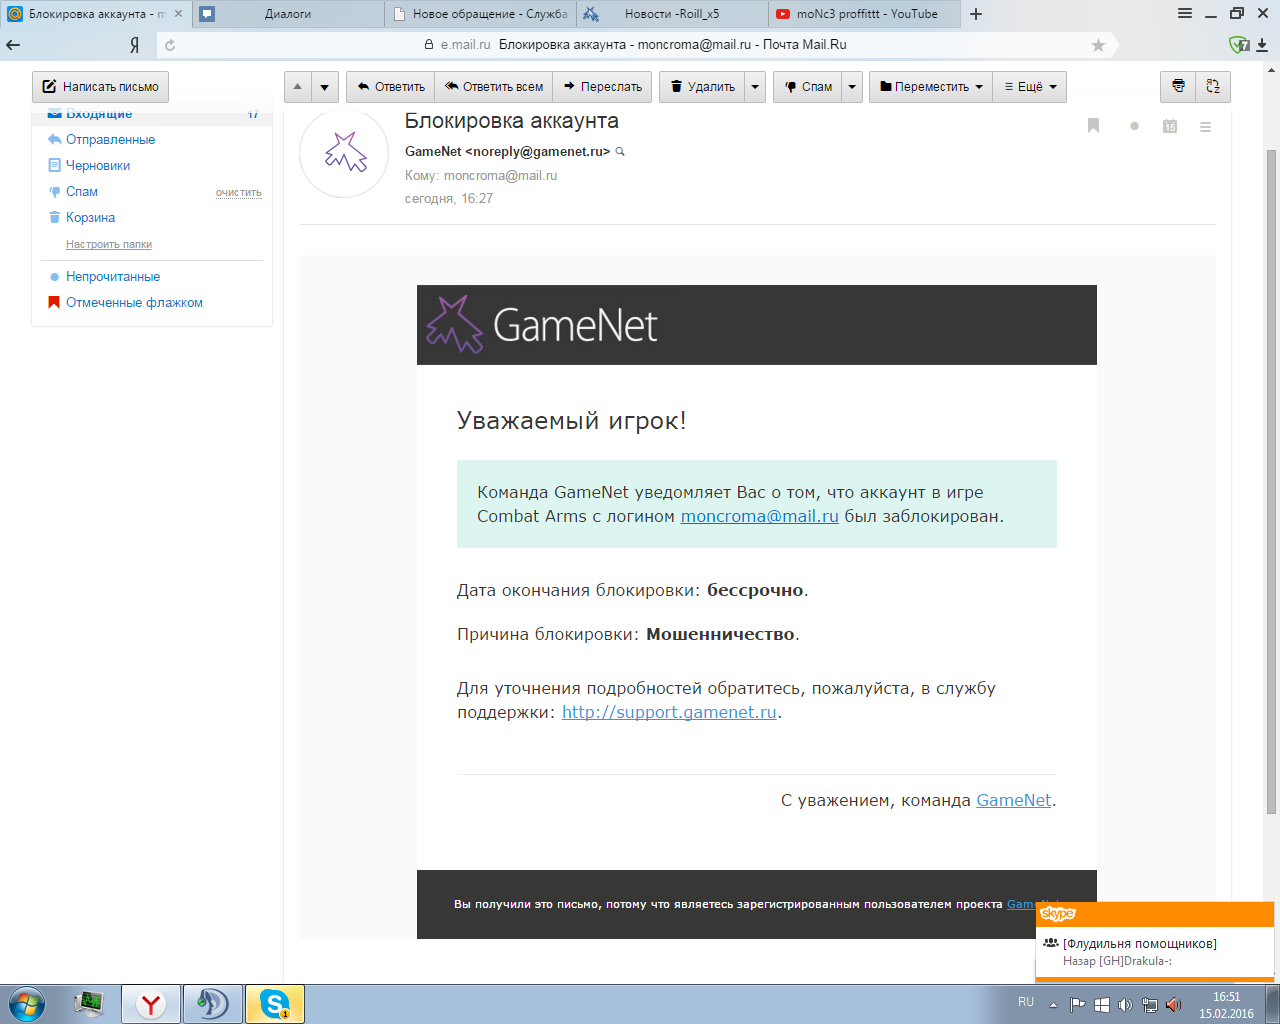1280x1024 pixels.
Task: Click the network tray icon
Action: pyautogui.click(x=1150, y=1005)
